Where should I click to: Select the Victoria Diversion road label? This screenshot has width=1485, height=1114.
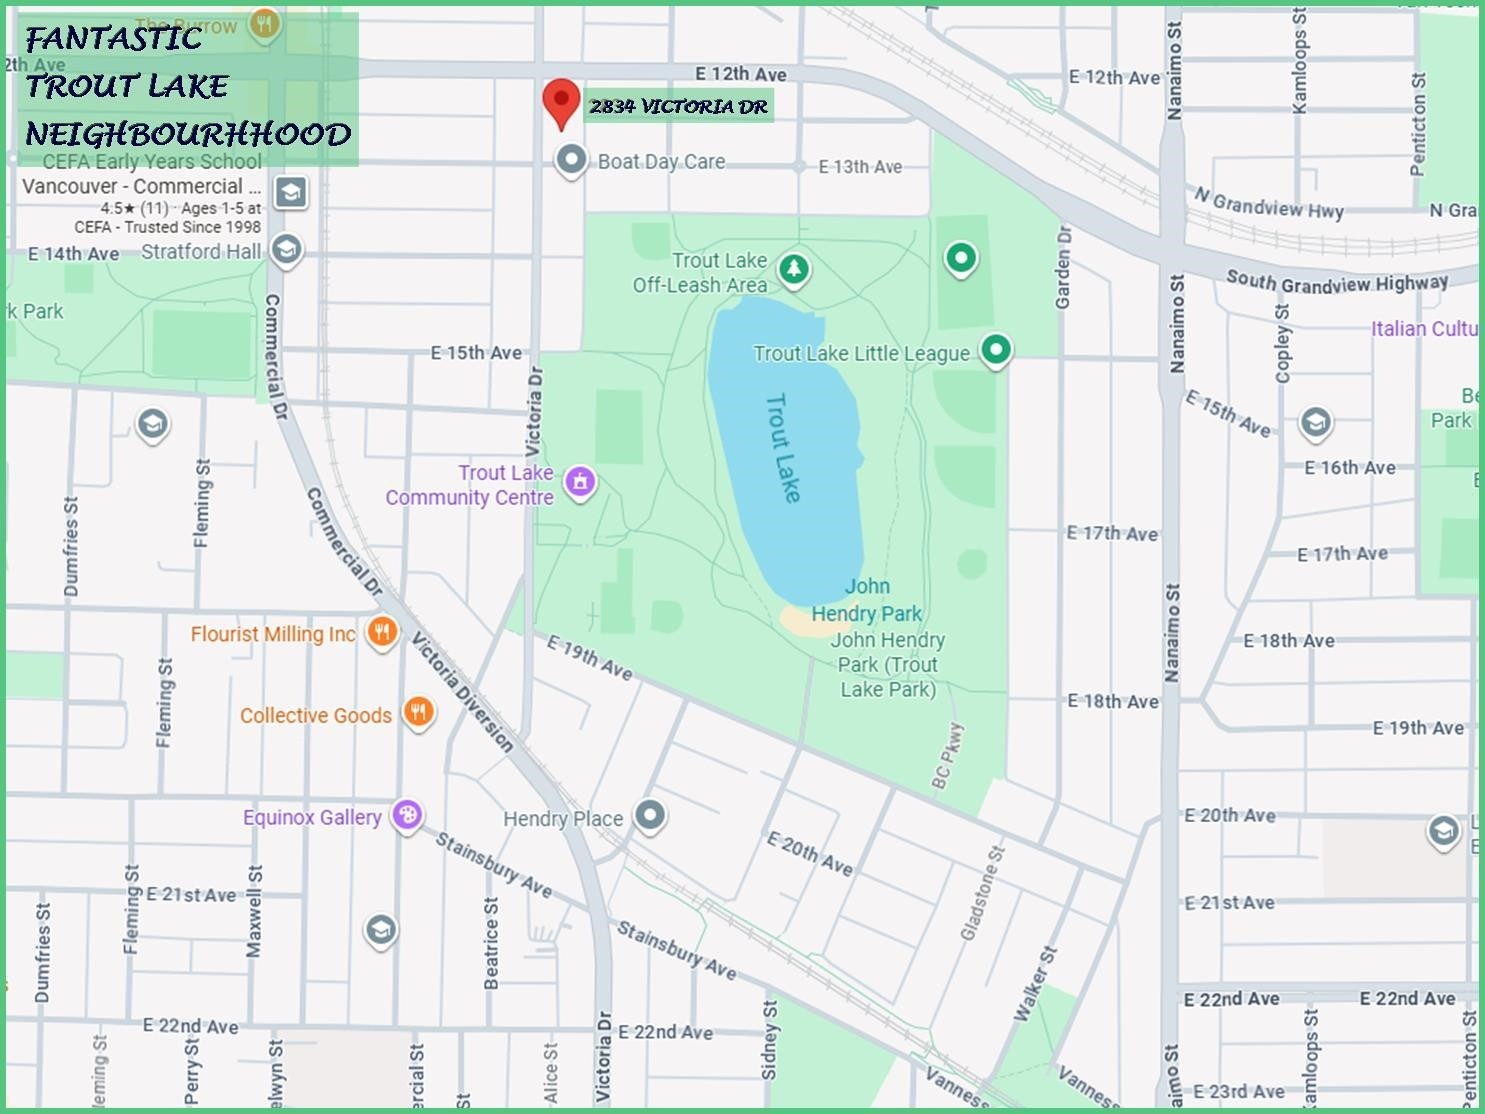[x=463, y=692]
